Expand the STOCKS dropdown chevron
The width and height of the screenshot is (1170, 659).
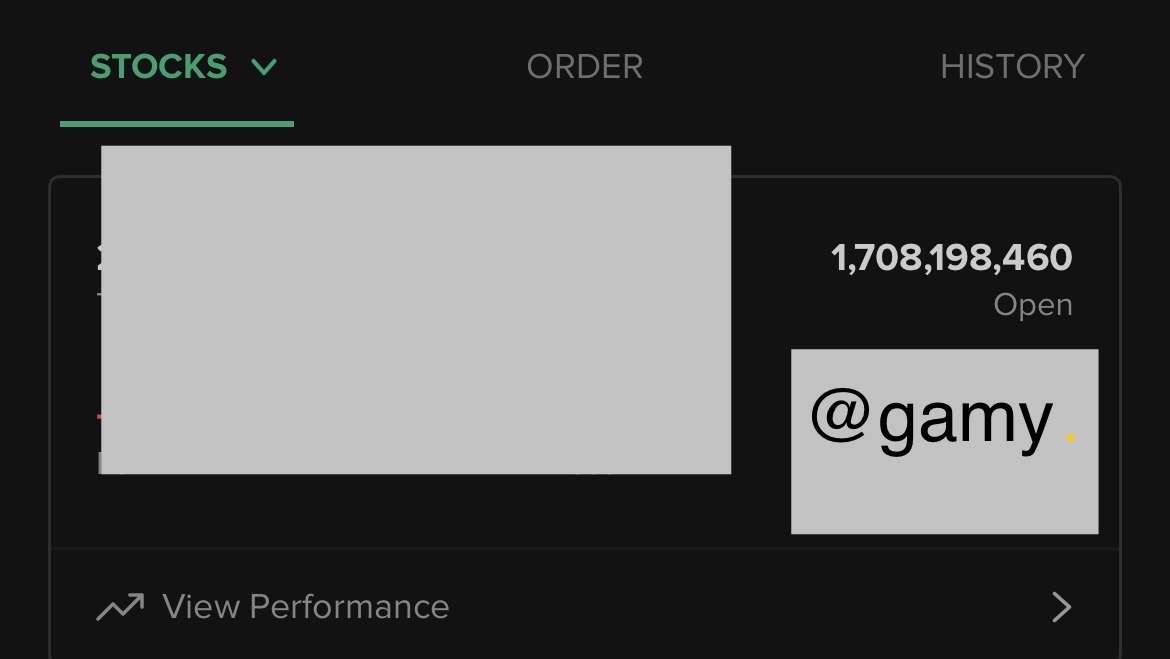click(x=264, y=67)
